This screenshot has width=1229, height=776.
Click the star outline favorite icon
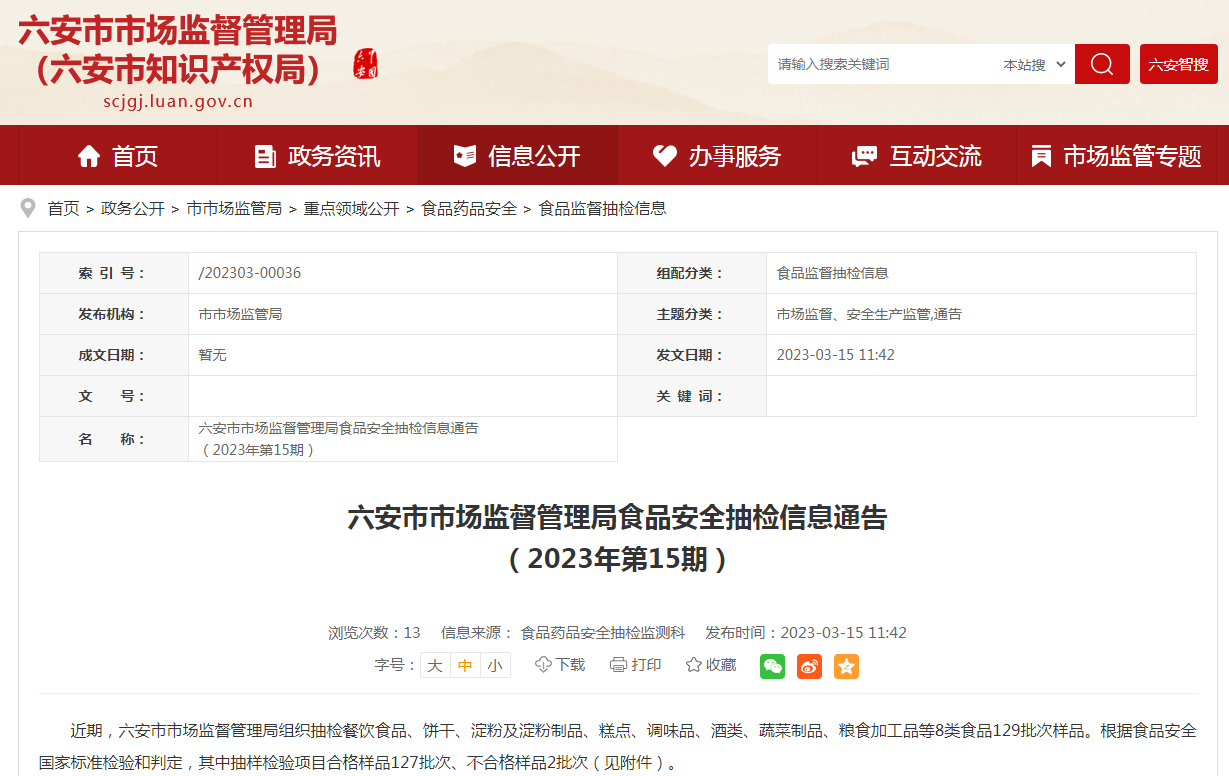(694, 665)
